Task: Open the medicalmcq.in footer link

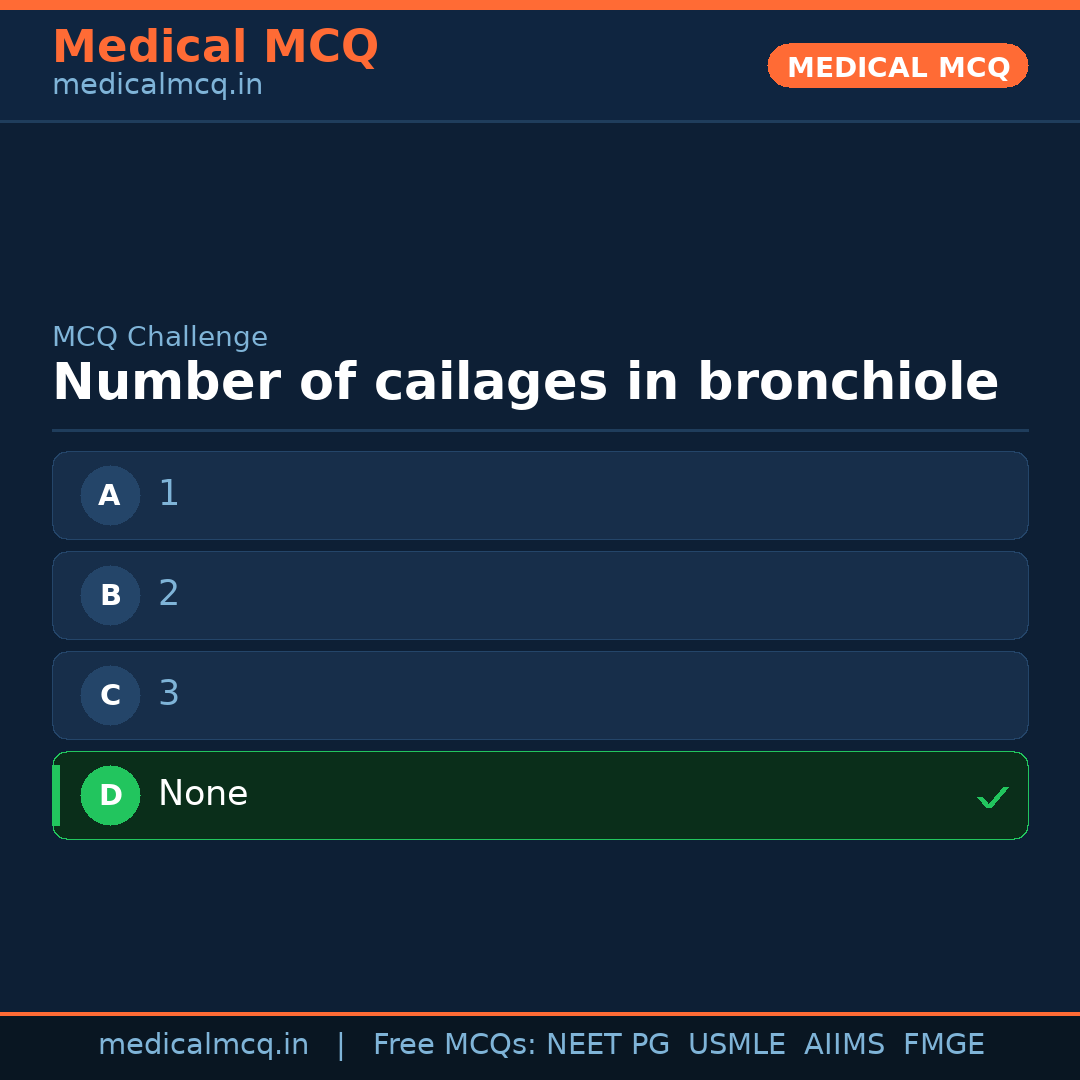Action: pyautogui.click(x=204, y=1043)
